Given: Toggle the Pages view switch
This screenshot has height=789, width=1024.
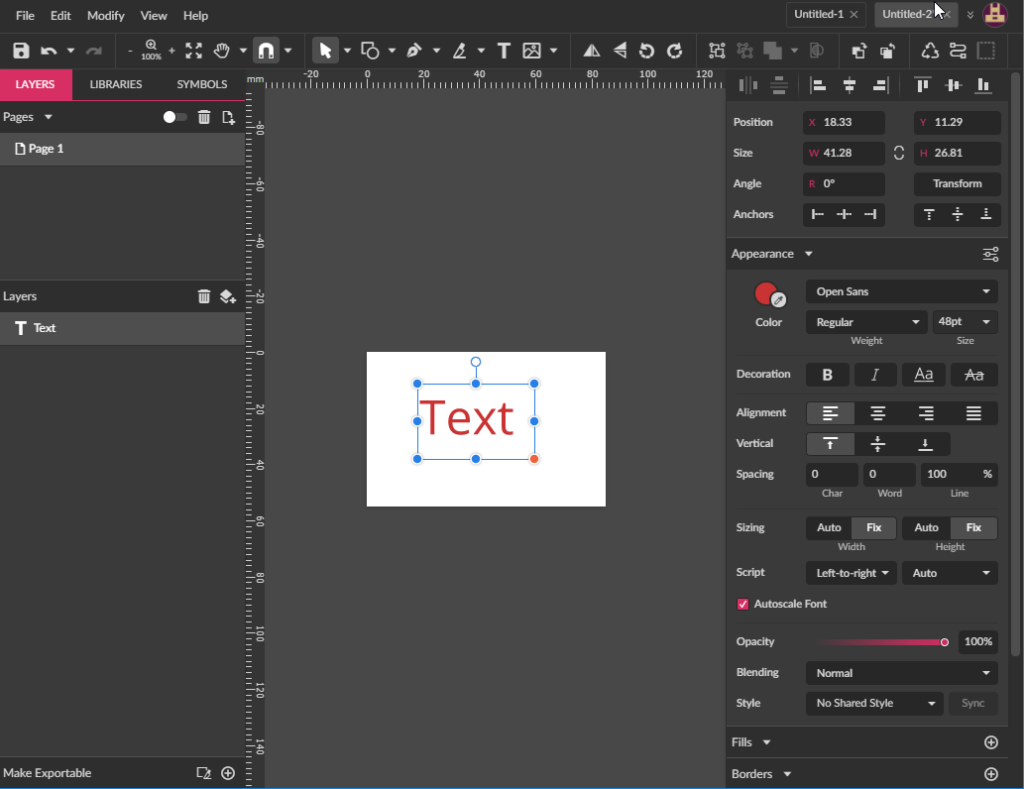Looking at the screenshot, I should click(175, 117).
